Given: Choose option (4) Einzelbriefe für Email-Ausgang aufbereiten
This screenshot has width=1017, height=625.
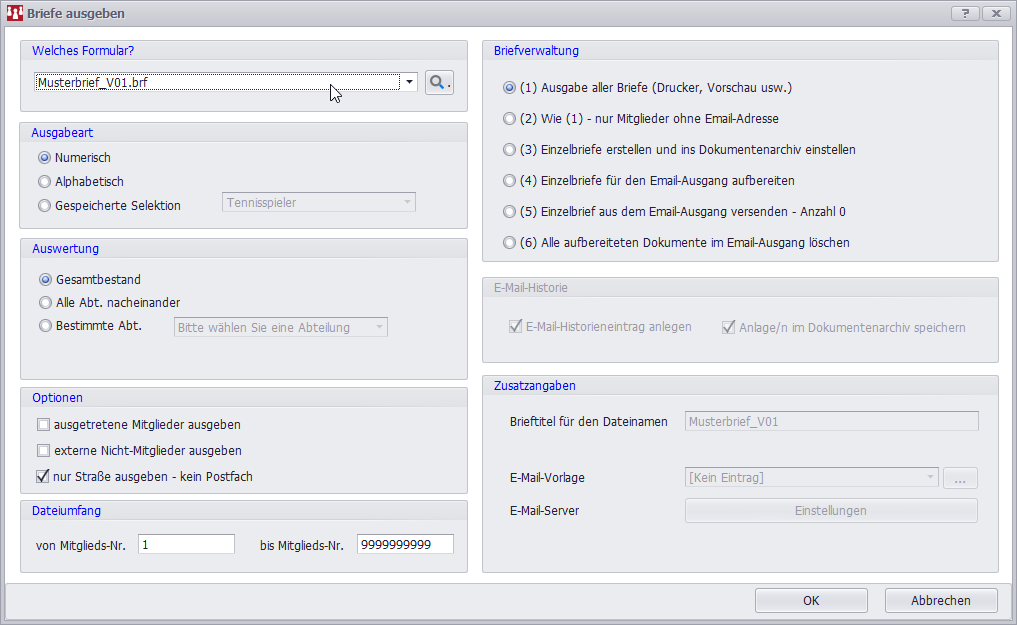Looking at the screenshot, I should [510, 181].
